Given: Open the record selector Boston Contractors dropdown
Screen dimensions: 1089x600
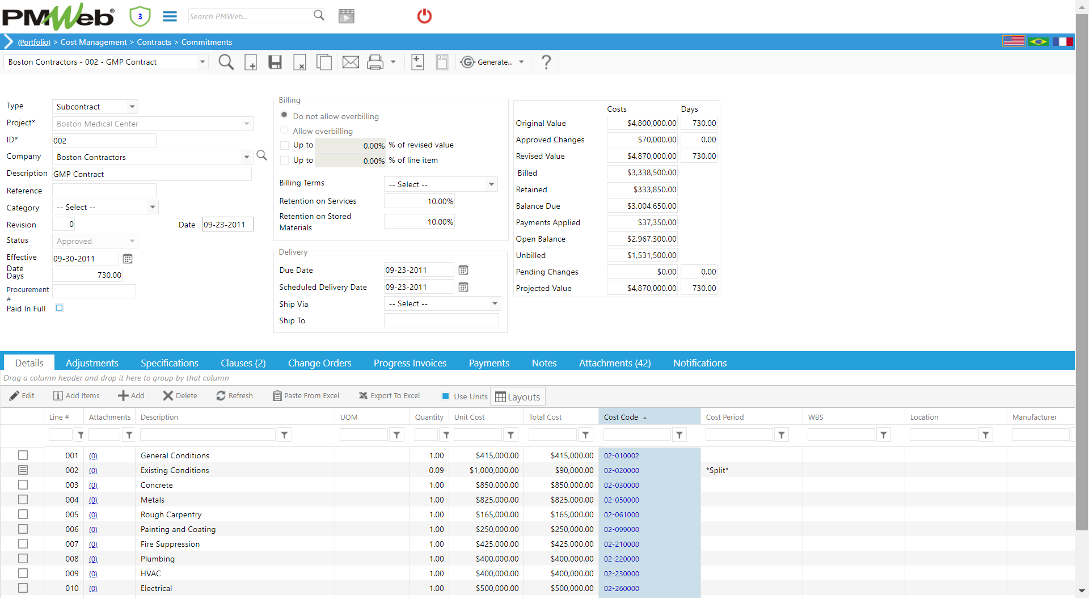Looking at the screenshot, I should click(x=202, y=62).
